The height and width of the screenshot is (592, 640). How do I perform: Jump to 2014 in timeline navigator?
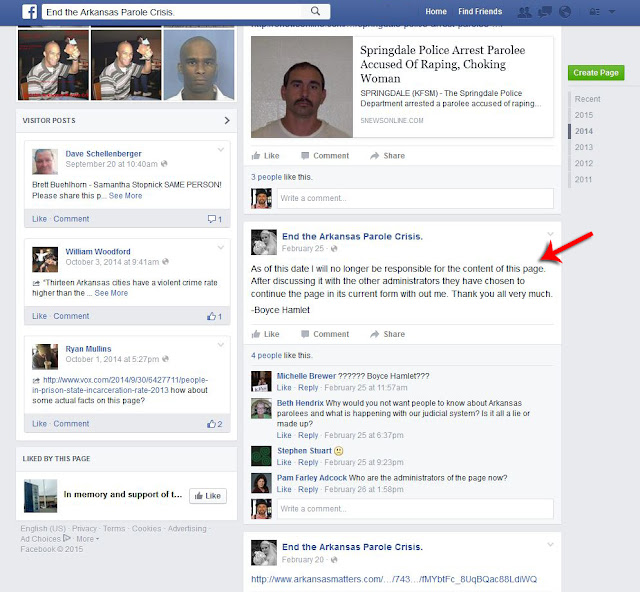pos(584,131)
